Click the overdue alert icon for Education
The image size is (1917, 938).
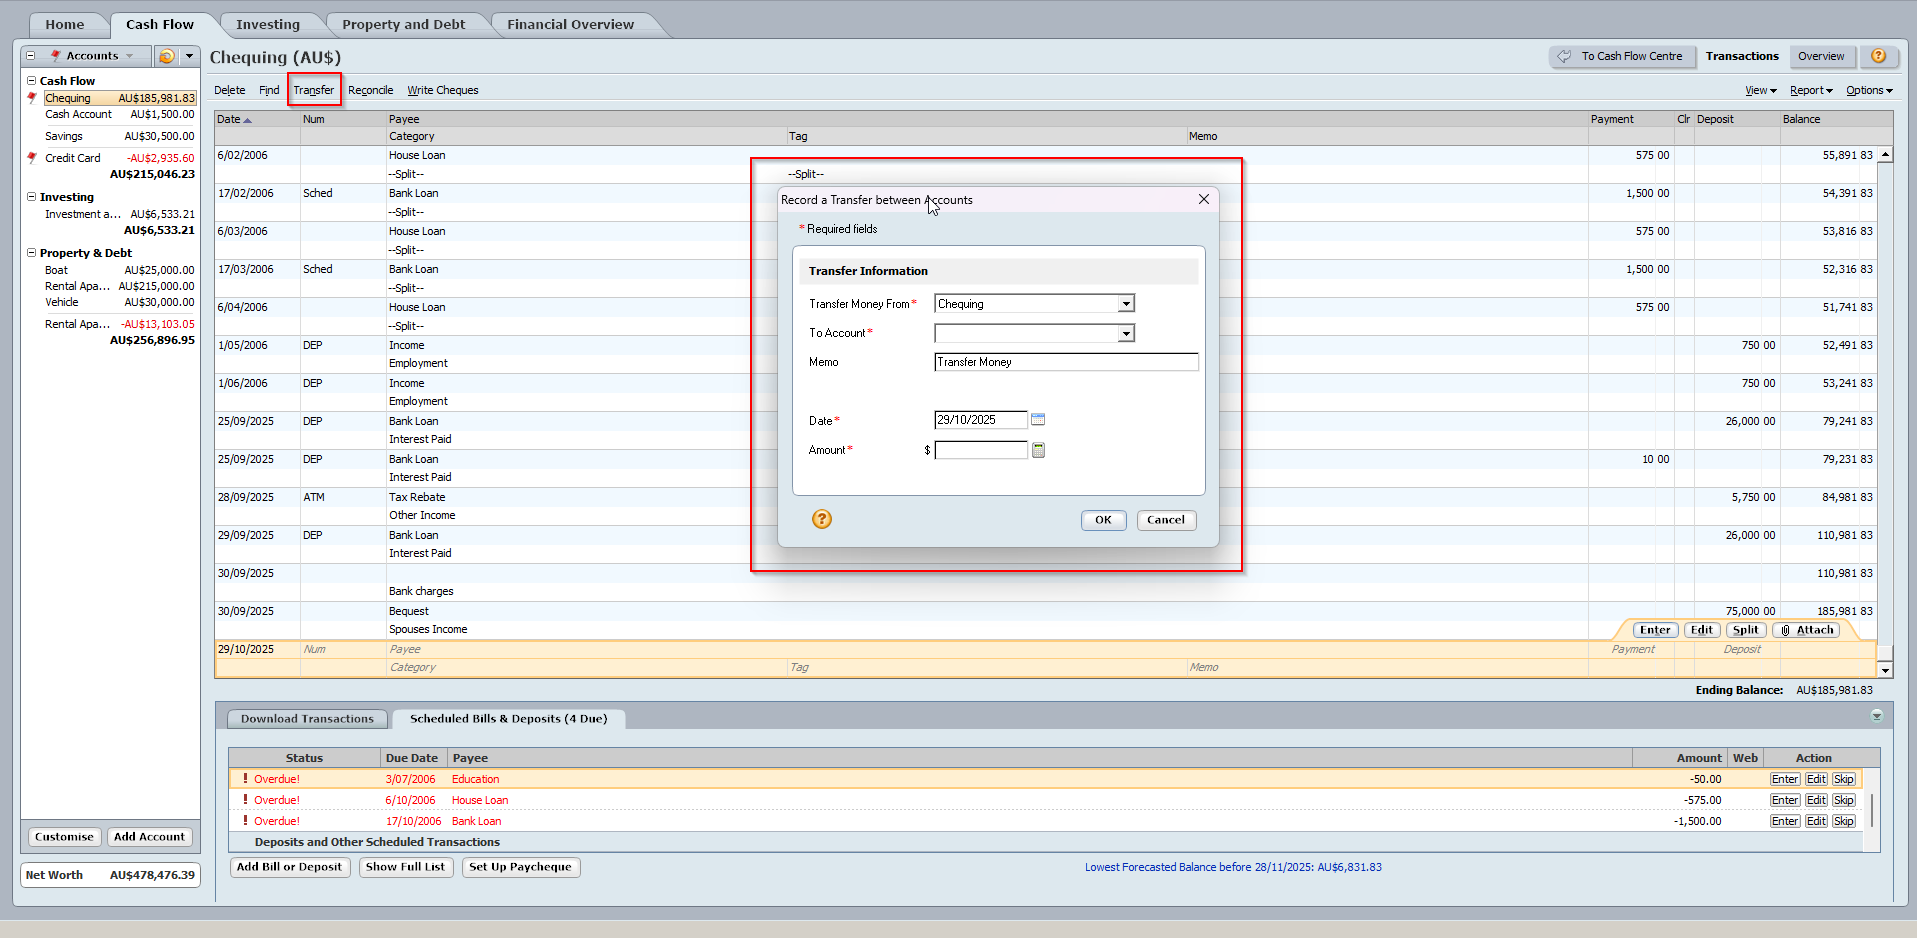(245, 779)
